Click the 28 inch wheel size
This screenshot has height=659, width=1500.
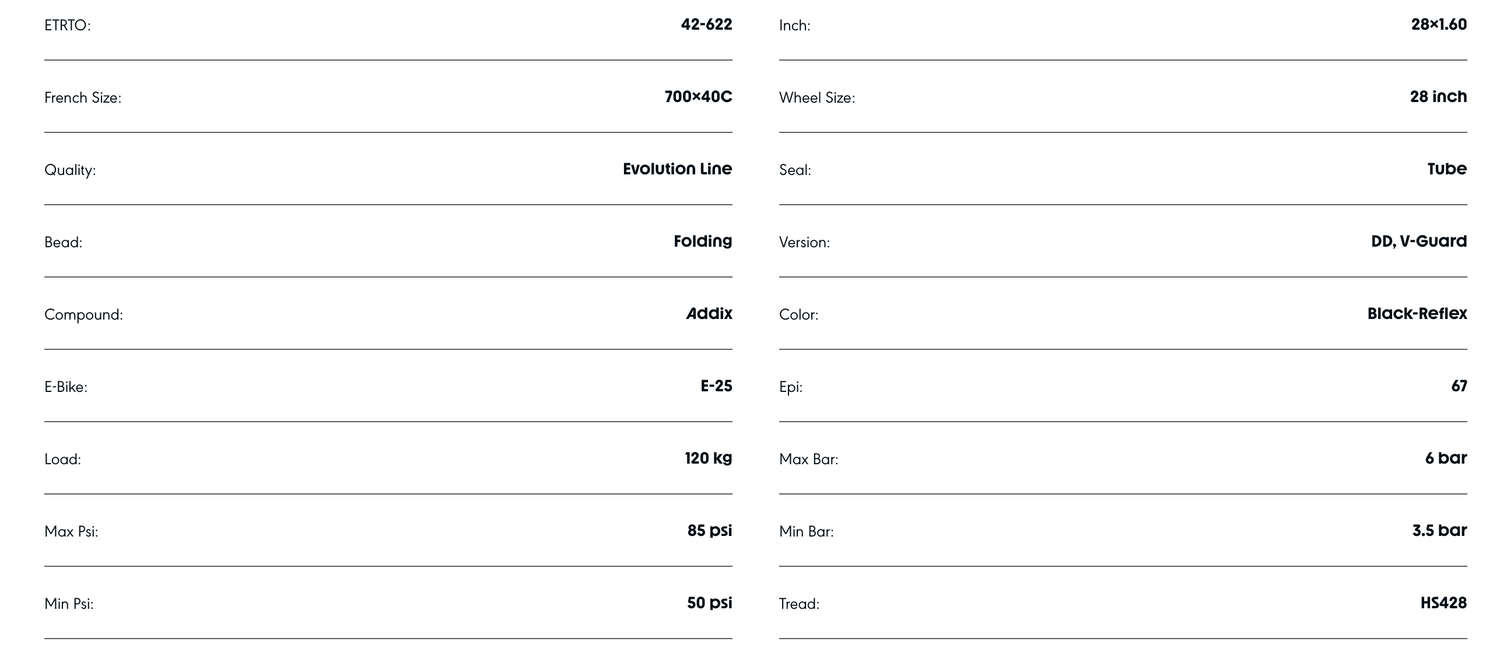(1438, 97)
